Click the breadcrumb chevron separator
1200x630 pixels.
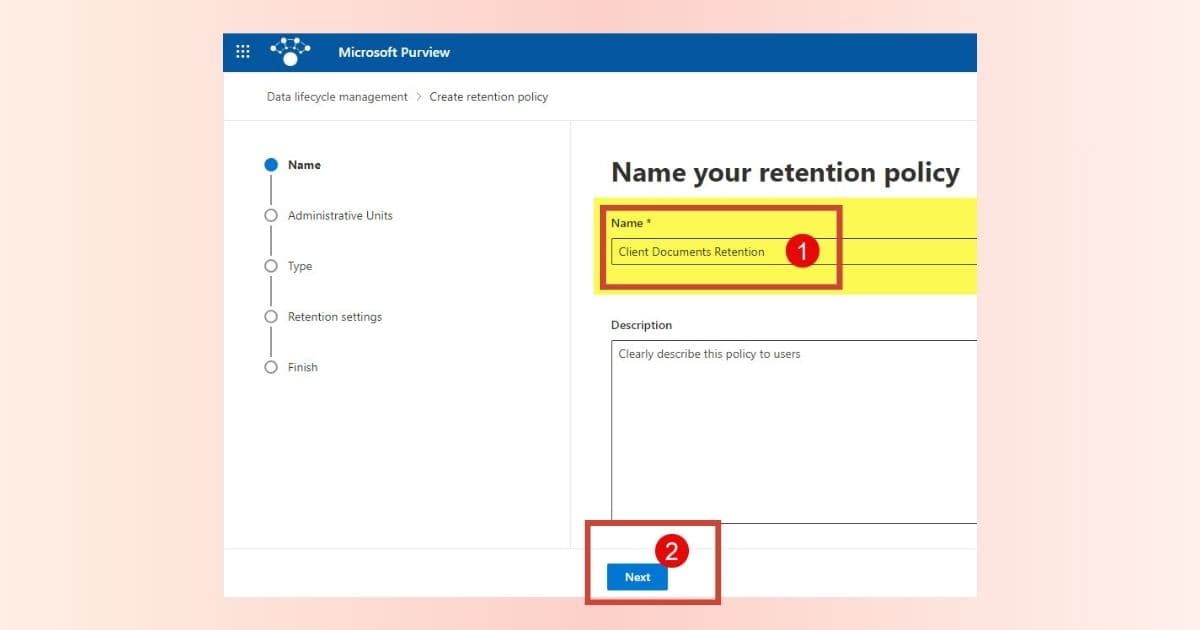coord(418,97)
